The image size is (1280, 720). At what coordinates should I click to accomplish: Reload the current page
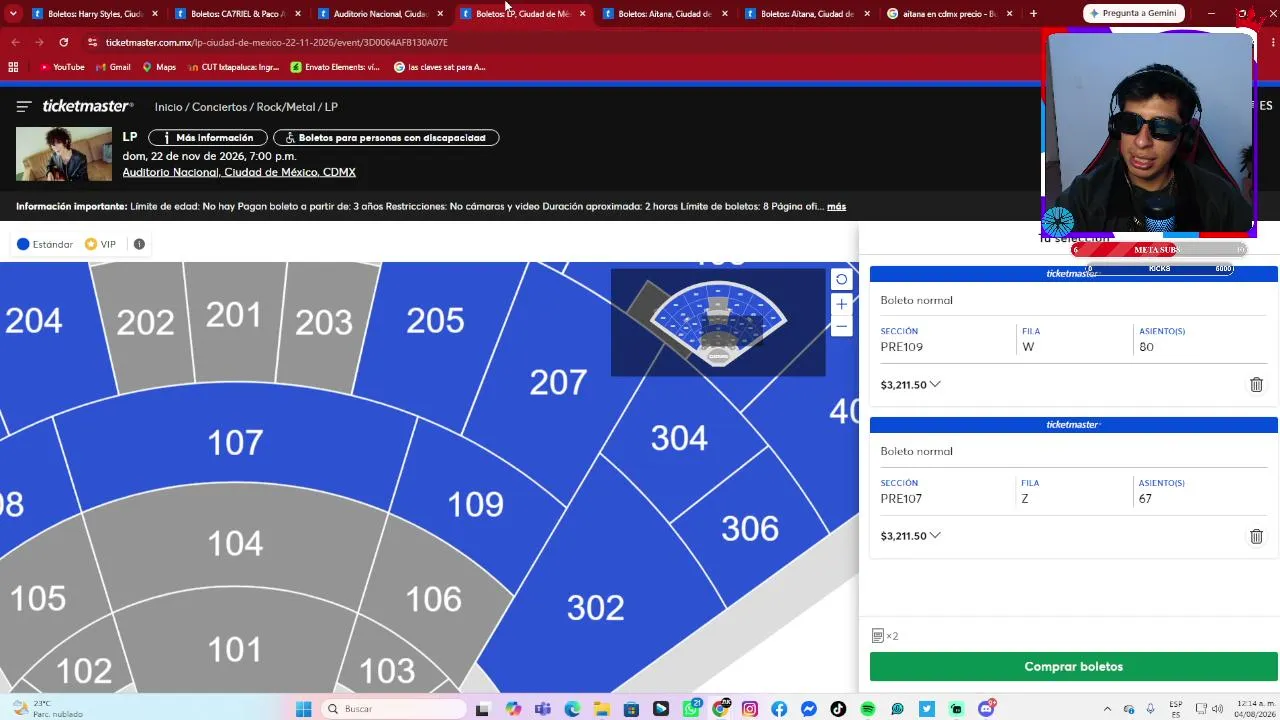(x=64, y=42)
